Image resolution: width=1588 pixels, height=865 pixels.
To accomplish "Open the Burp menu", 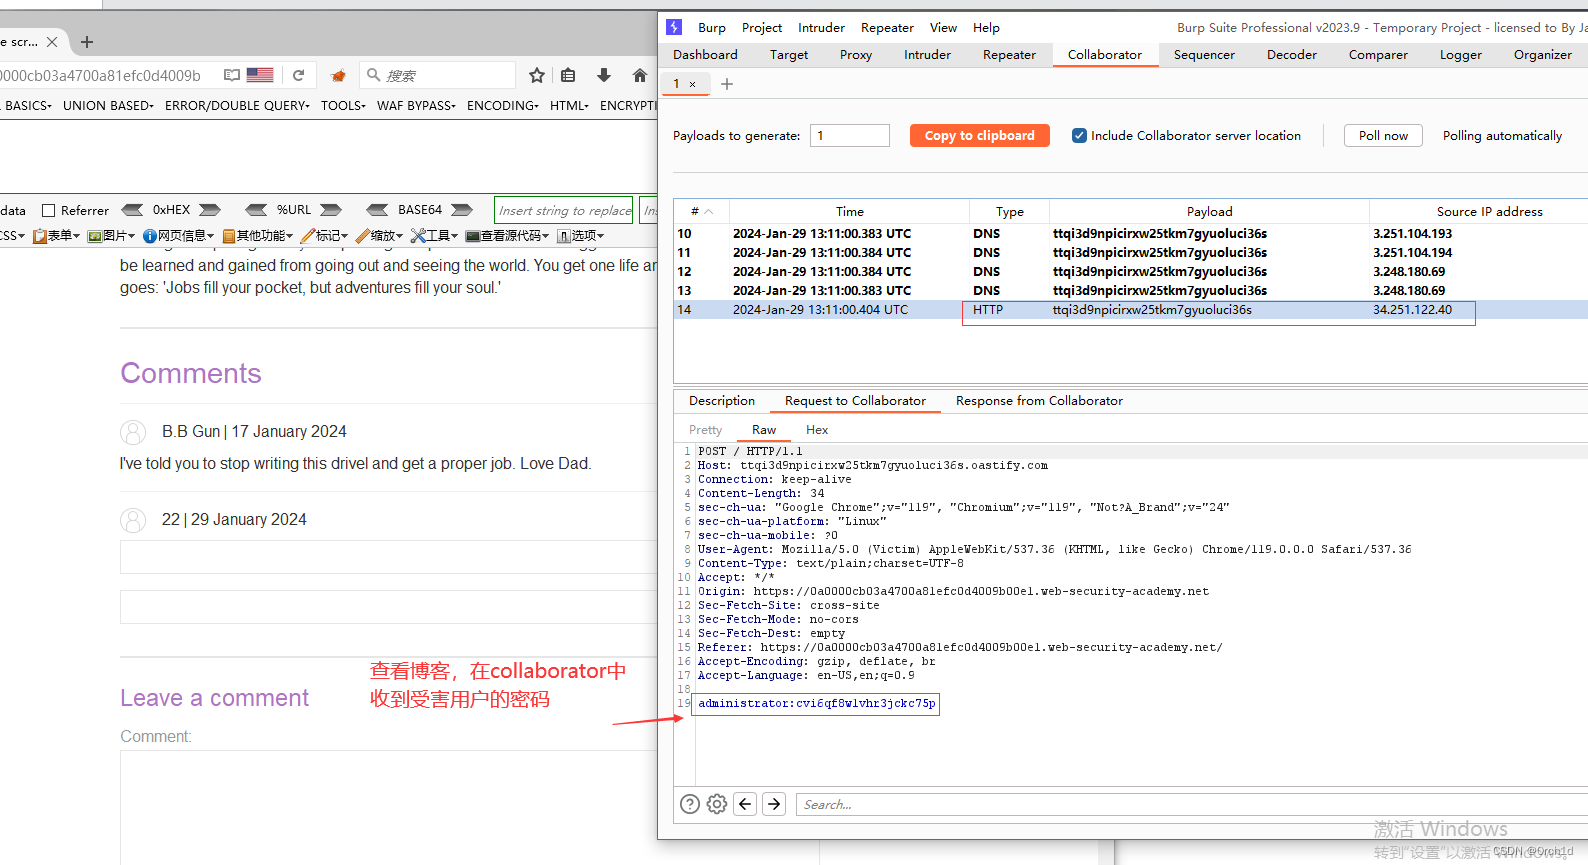I will (x=712, y=28).
